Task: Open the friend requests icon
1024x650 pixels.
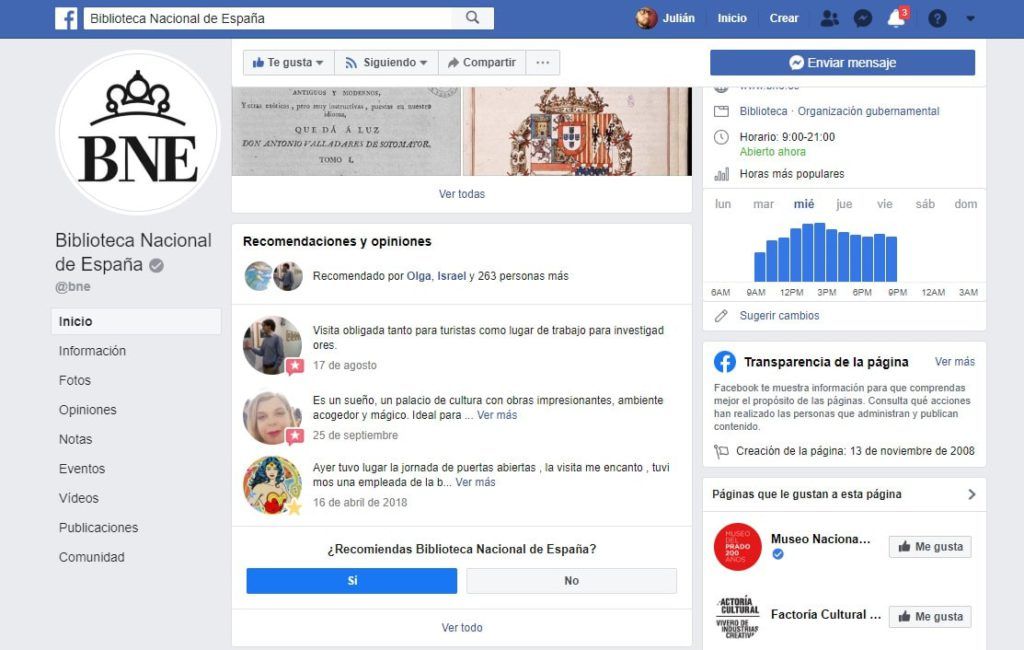Action: 829,18
